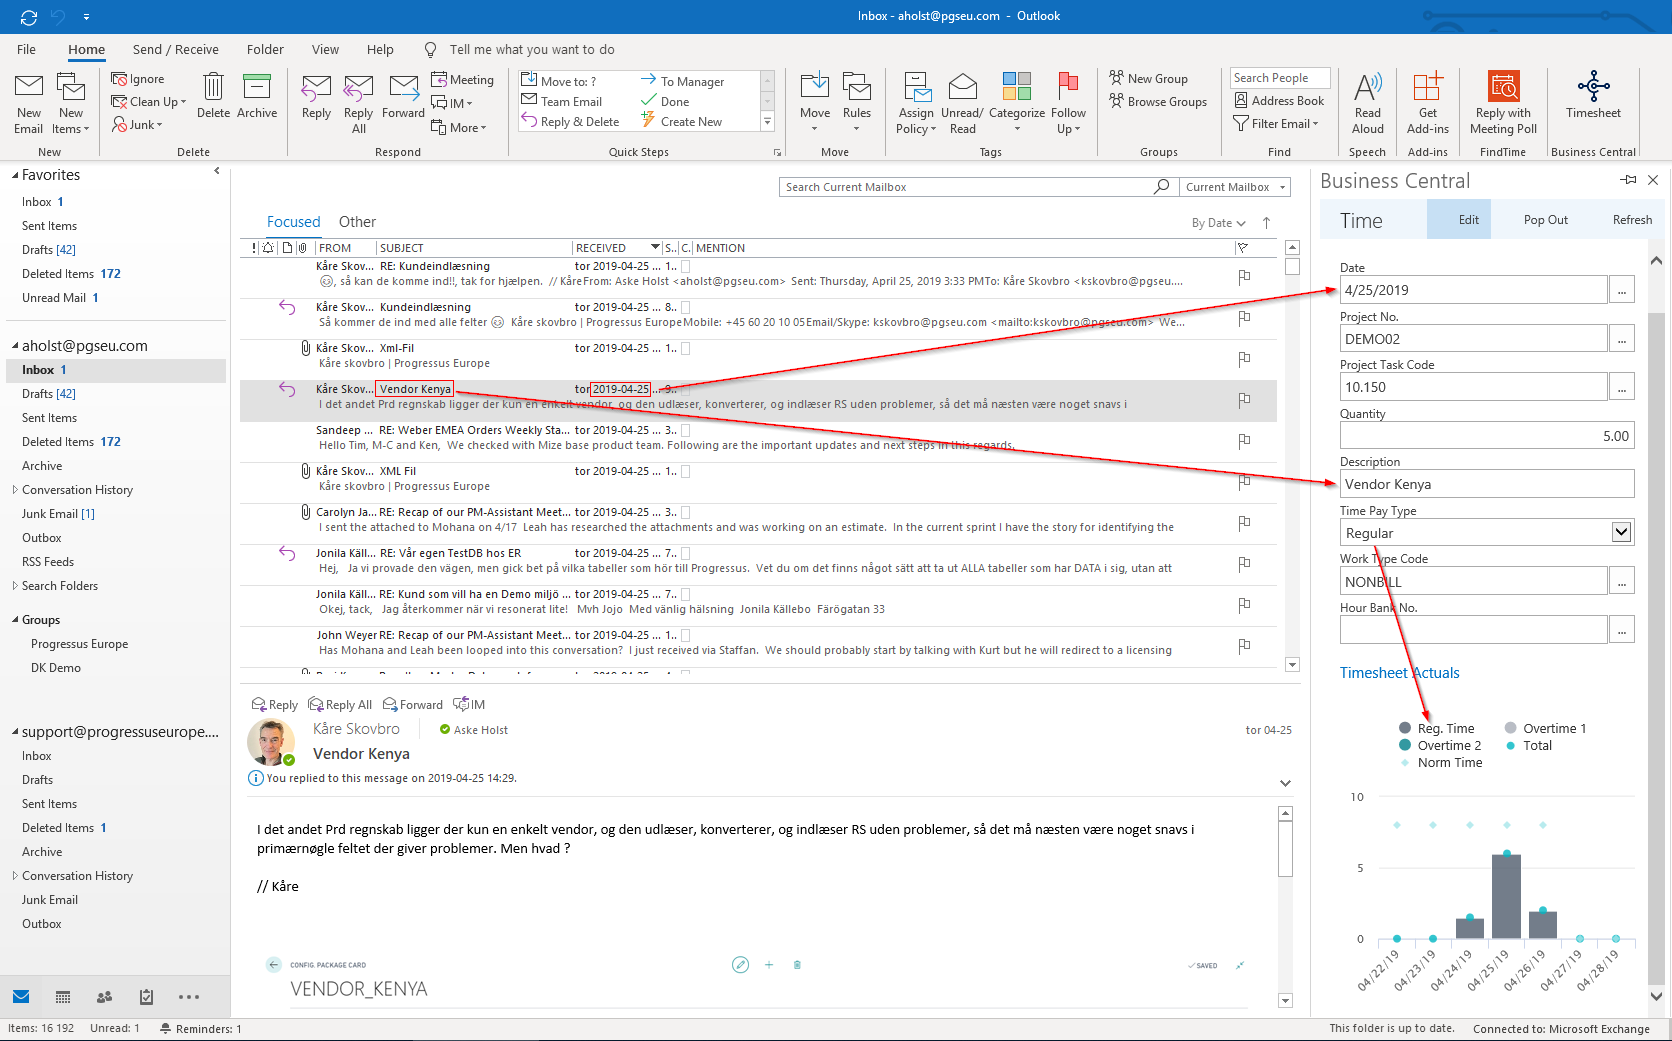Open the Timesheet Actuals link

click(1399, 673)
